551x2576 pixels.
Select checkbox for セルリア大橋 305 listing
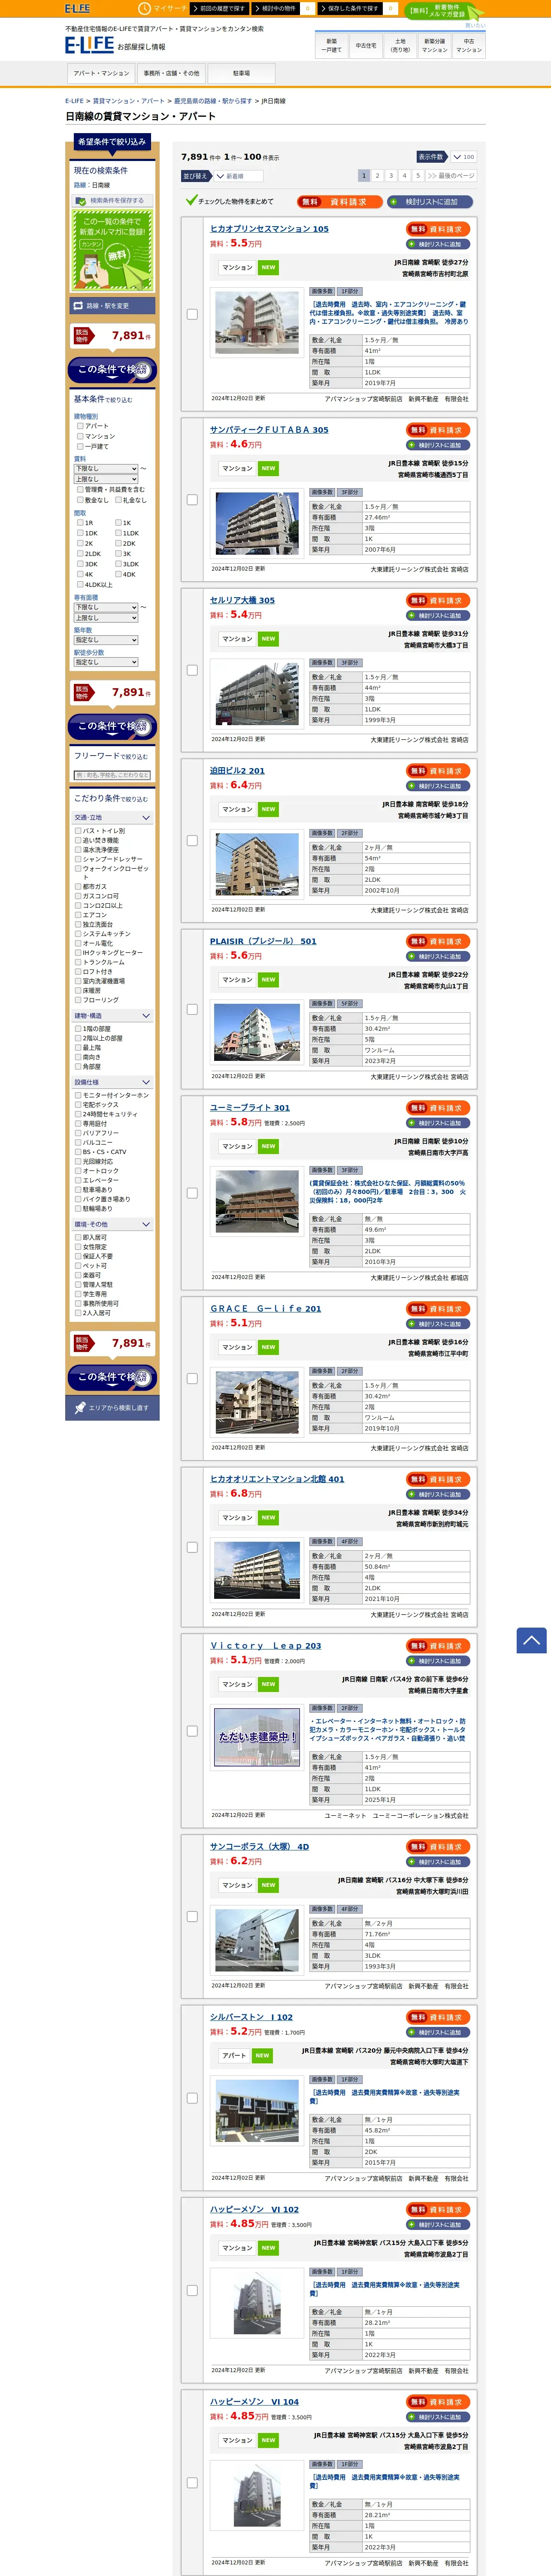pyautogui.click(x=192, y=670)
